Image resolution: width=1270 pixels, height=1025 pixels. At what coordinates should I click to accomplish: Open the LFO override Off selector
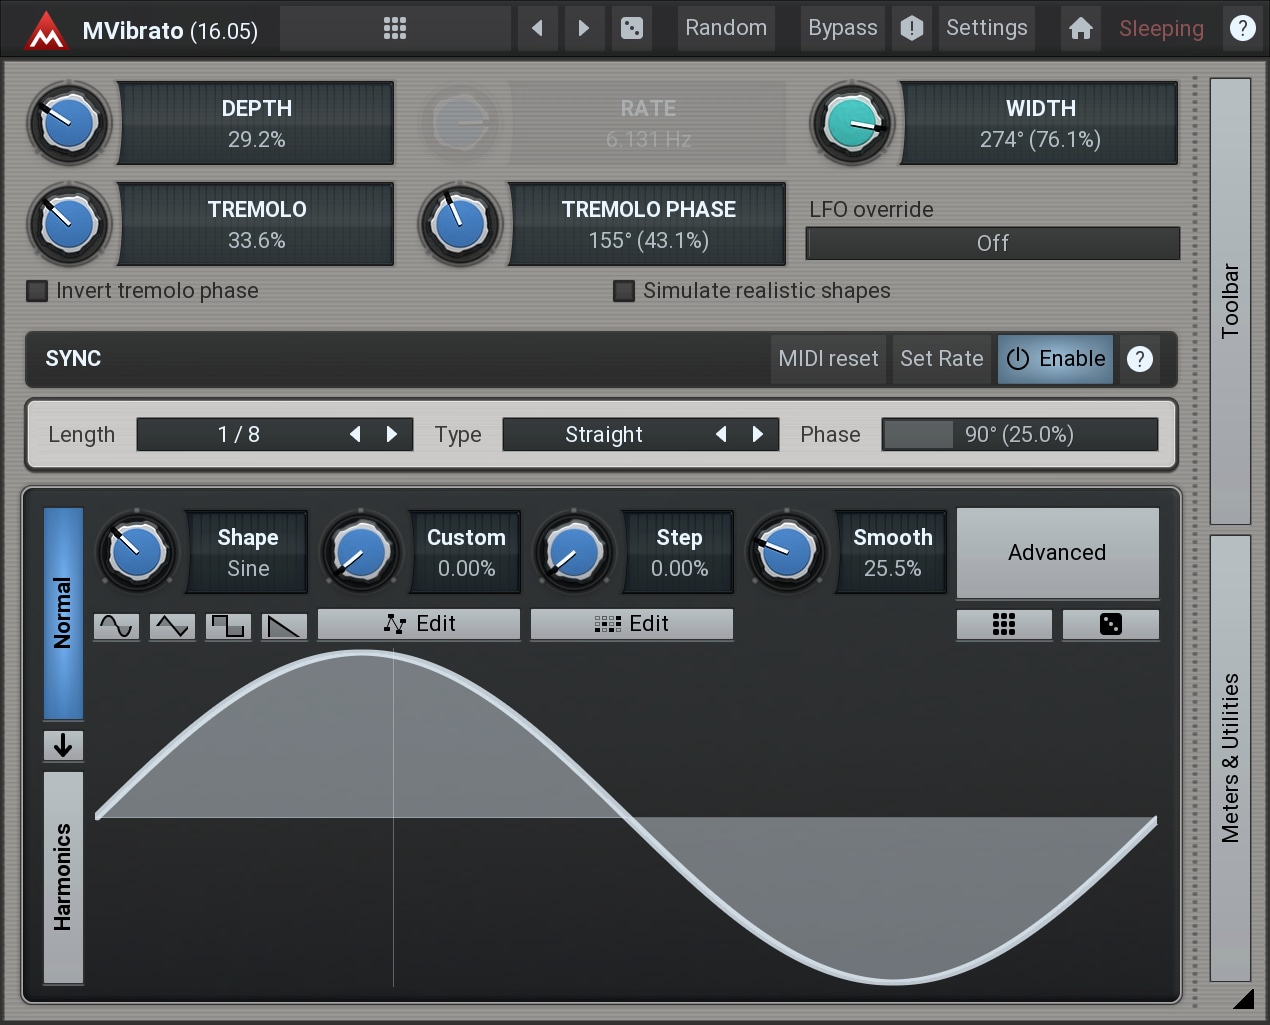point(993,243)
